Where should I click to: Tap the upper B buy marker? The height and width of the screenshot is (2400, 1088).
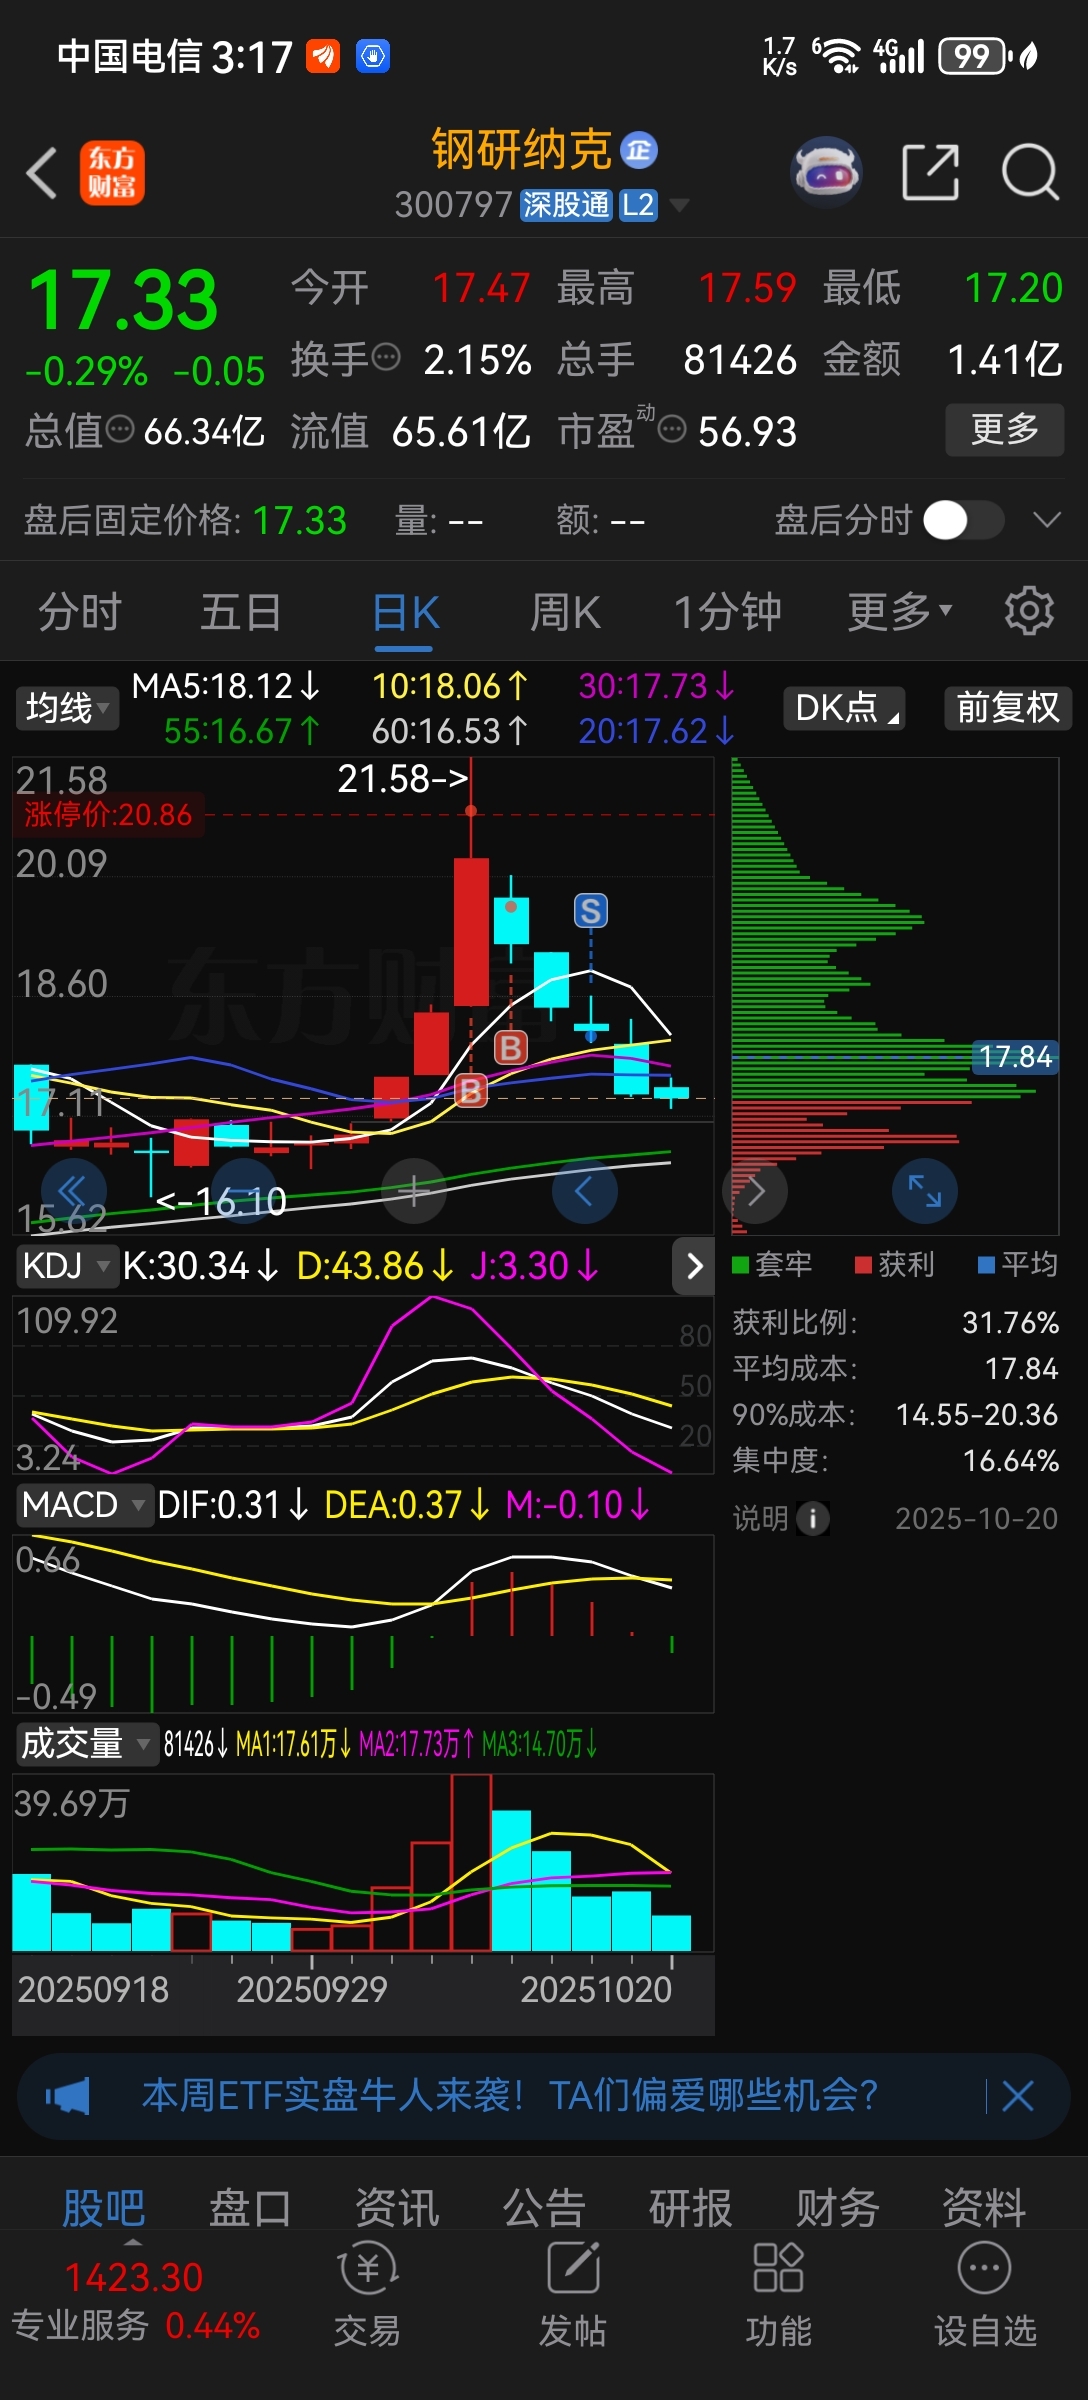(x=511, y=1047)
